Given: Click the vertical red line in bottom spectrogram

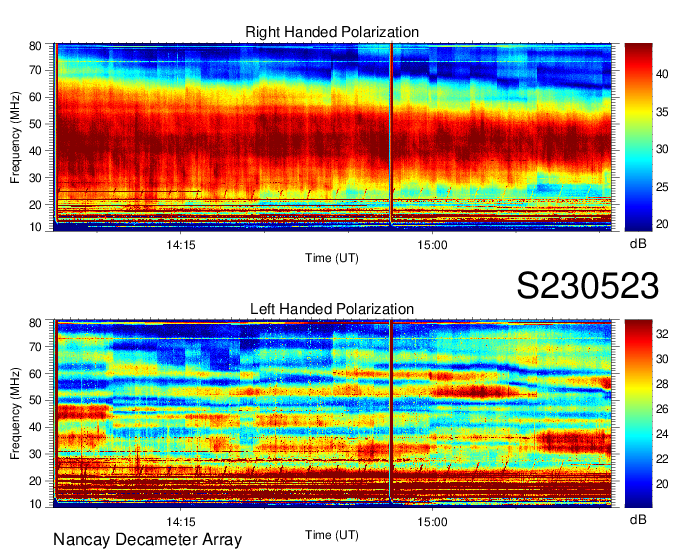Looking at the screenshot, I should pos(391,412).
